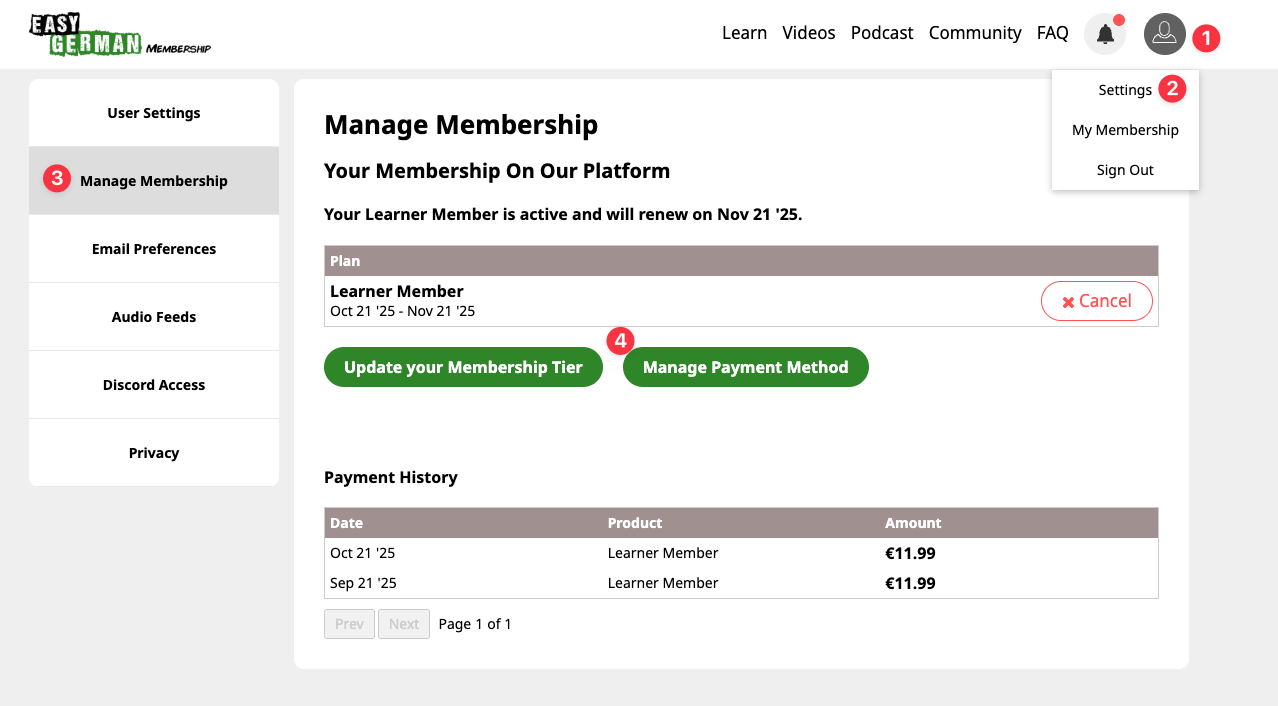Open the notifications bell icon
Image resolution: width=1278 pixels, height=706 pixels.
pos(1105,34)
